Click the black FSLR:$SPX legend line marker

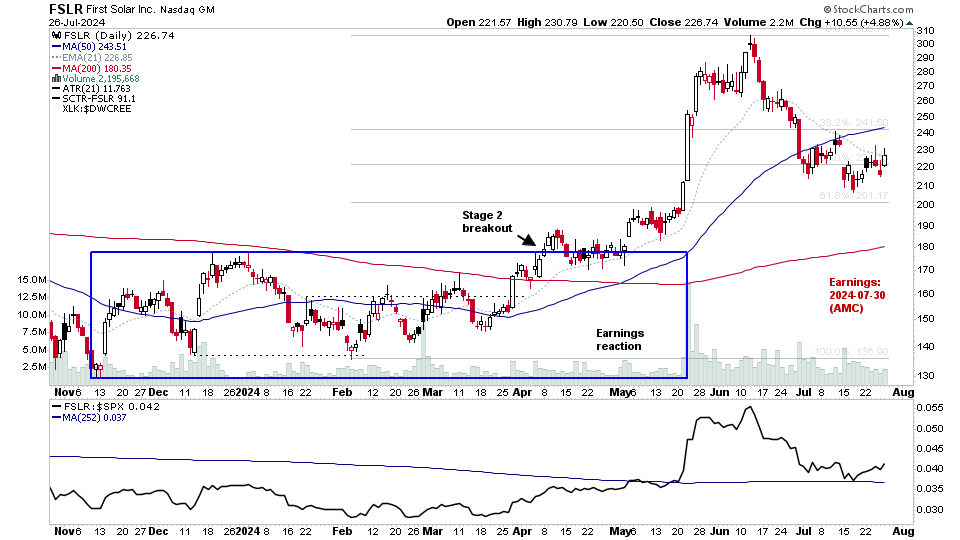click(x=56, y=407)
